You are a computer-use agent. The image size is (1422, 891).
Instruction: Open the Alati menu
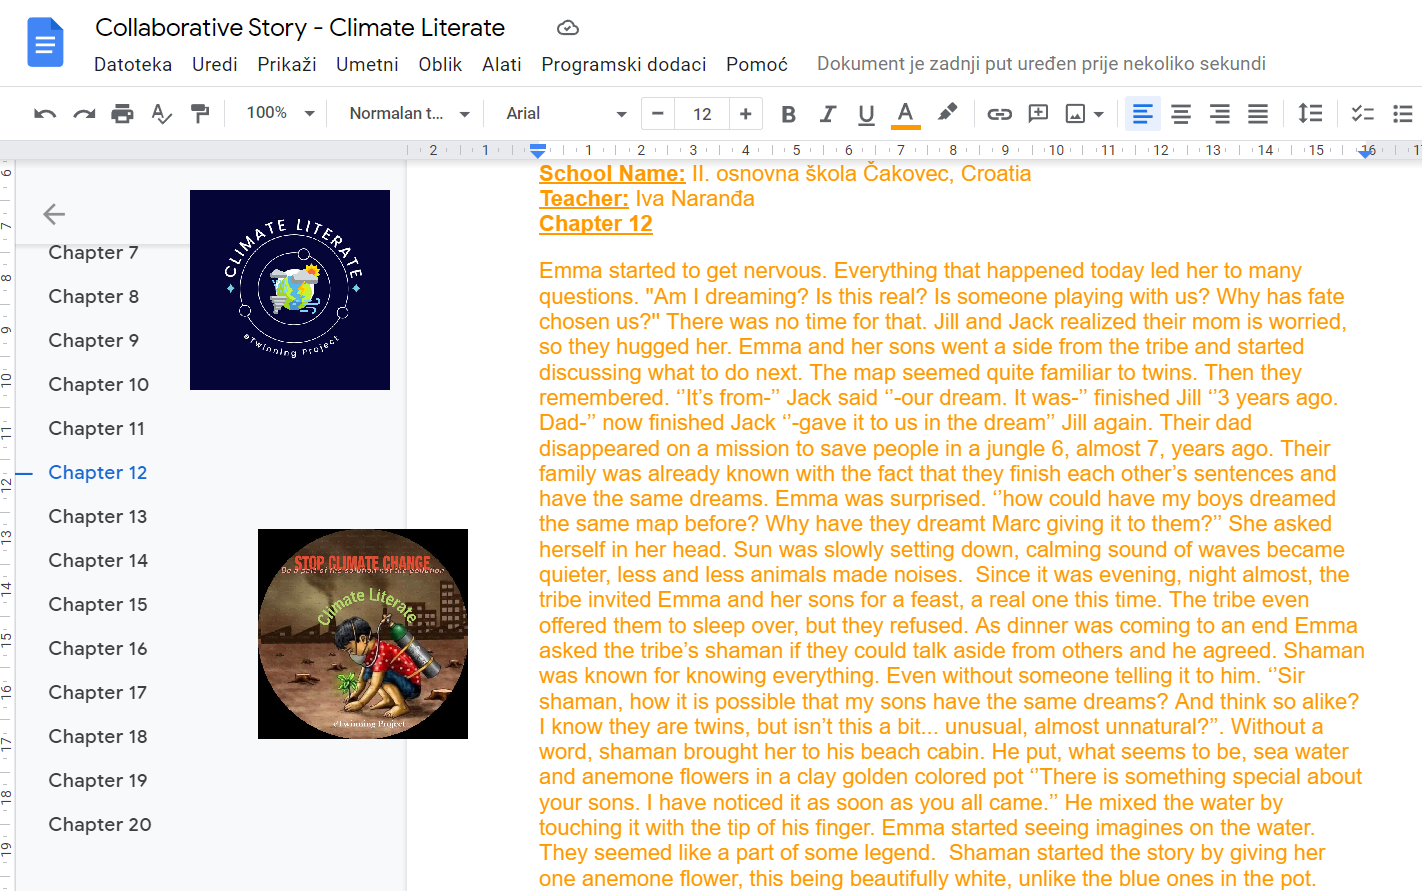click(x=502, y=64)
